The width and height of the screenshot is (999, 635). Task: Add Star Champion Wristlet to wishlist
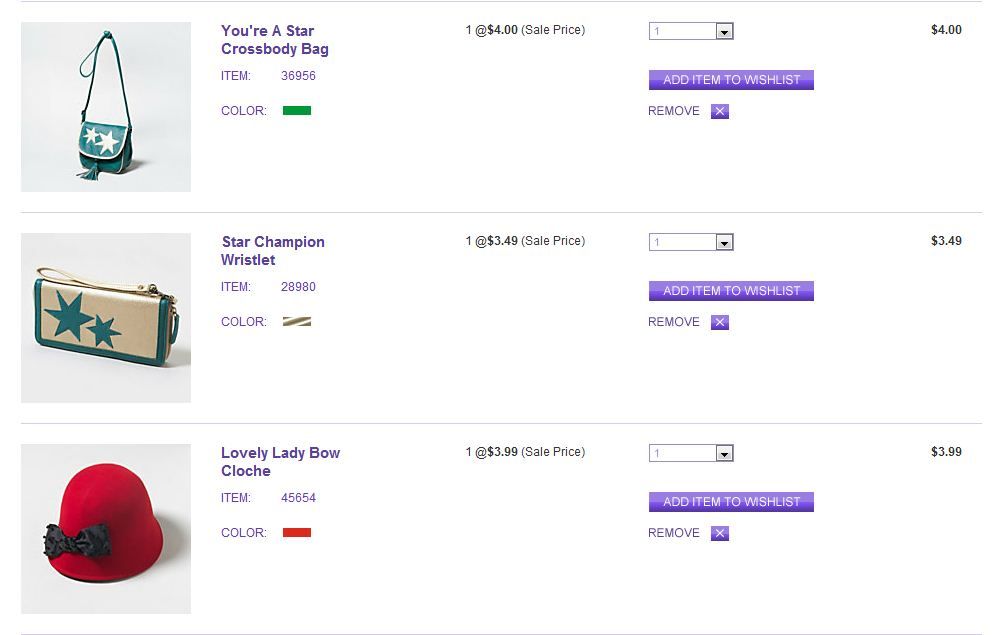point(731,291)
